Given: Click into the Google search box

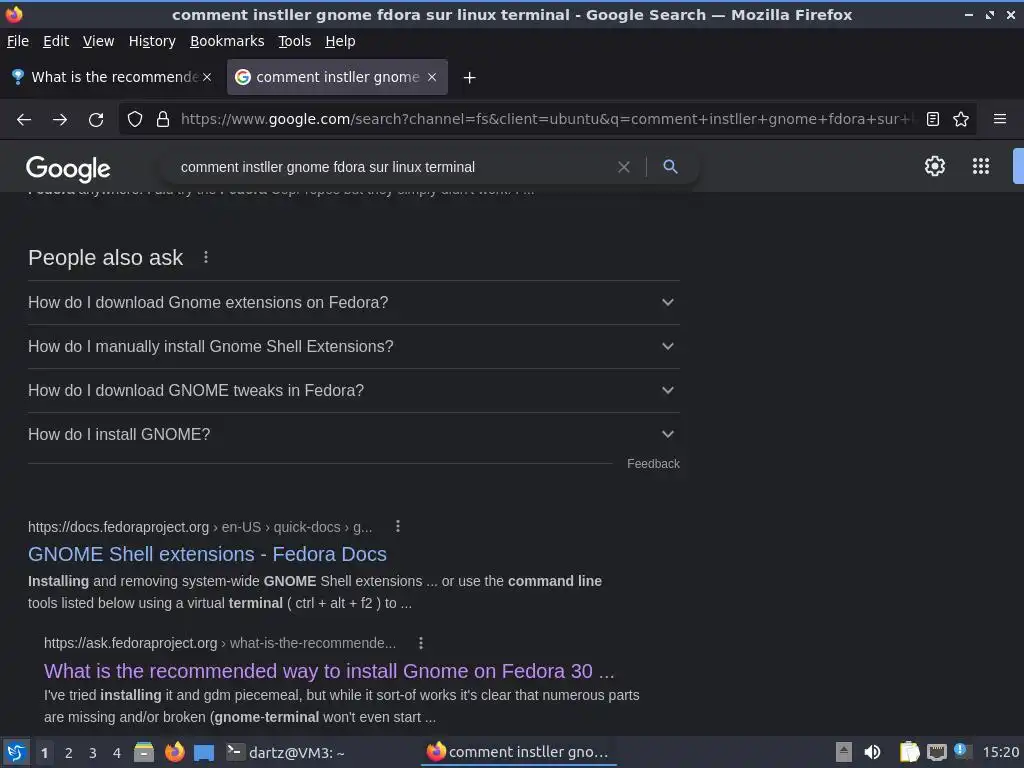Looking at the screenshot, I should pyautogui.click(x=392, y=167).
